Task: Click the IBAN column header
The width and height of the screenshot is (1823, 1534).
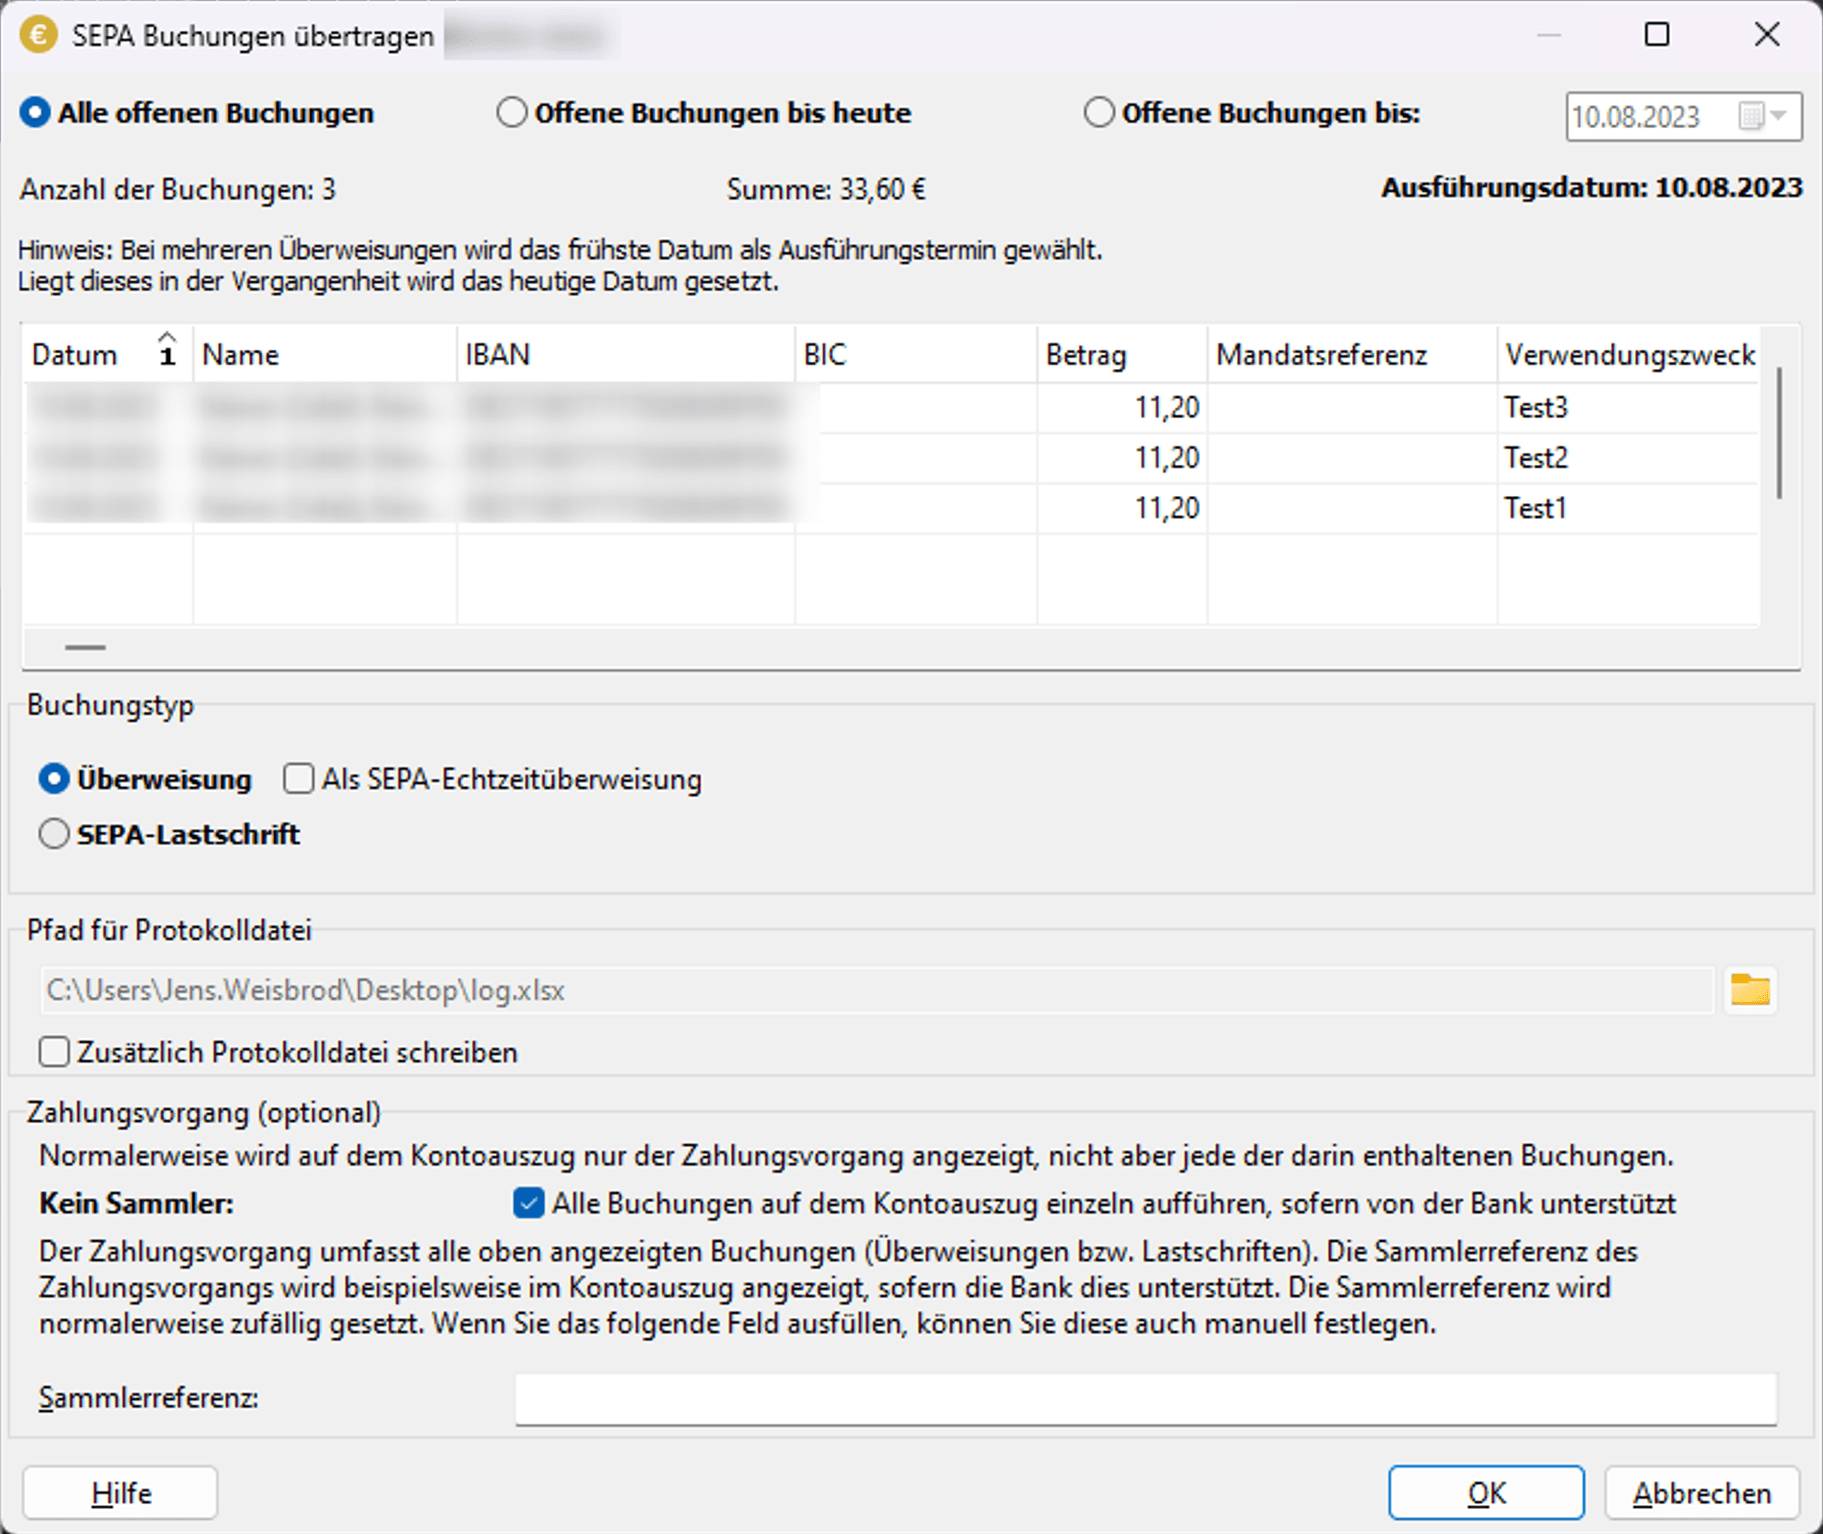Action: pyautogui.click(x=498, y=355)
